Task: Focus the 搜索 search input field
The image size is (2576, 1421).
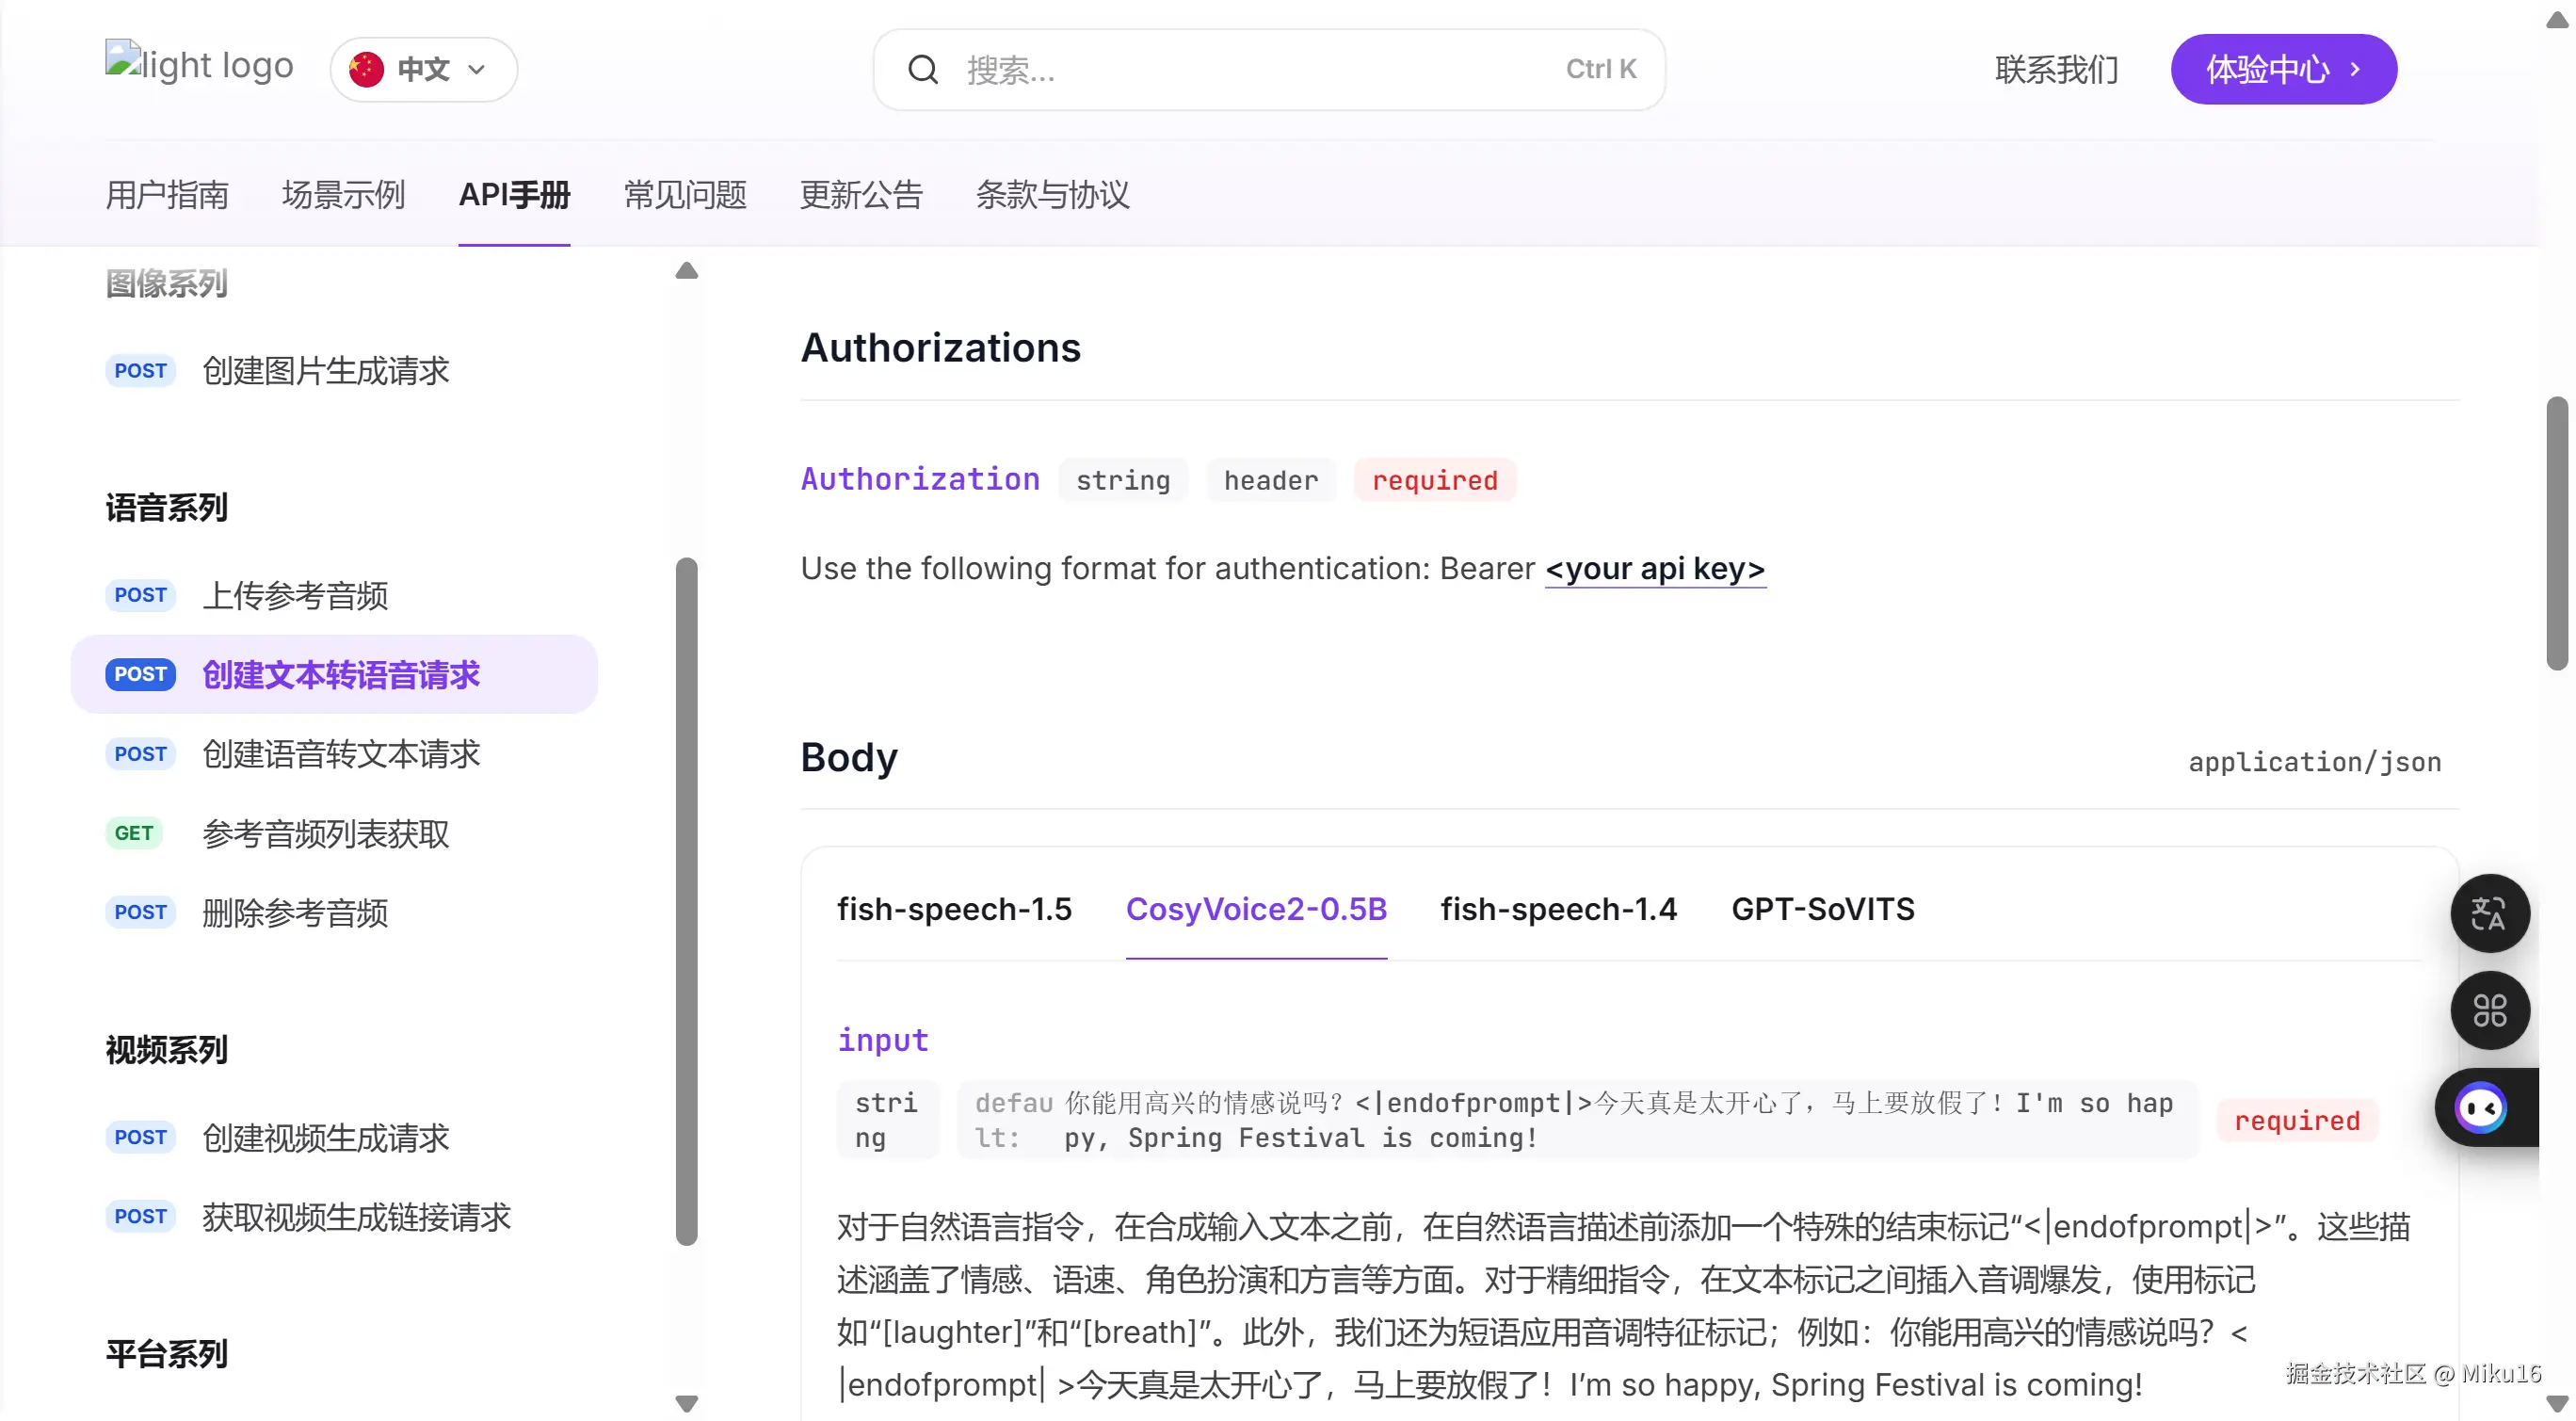Action: (x=1250, y=69)
